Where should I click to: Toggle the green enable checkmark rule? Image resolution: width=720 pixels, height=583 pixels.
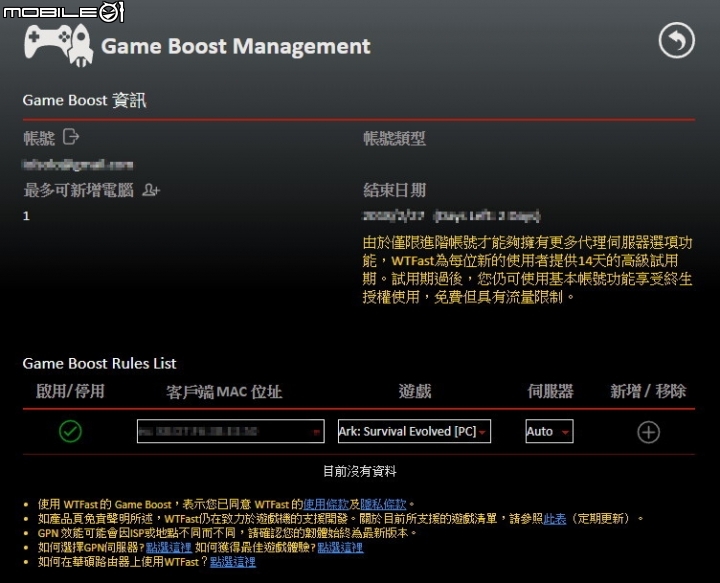(x=70, y=431)
